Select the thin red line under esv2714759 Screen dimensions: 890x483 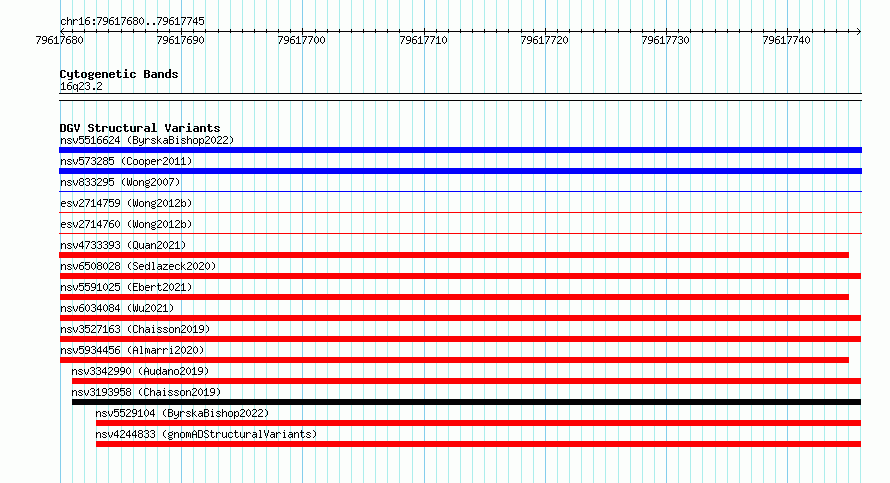[x=460, y=213]
